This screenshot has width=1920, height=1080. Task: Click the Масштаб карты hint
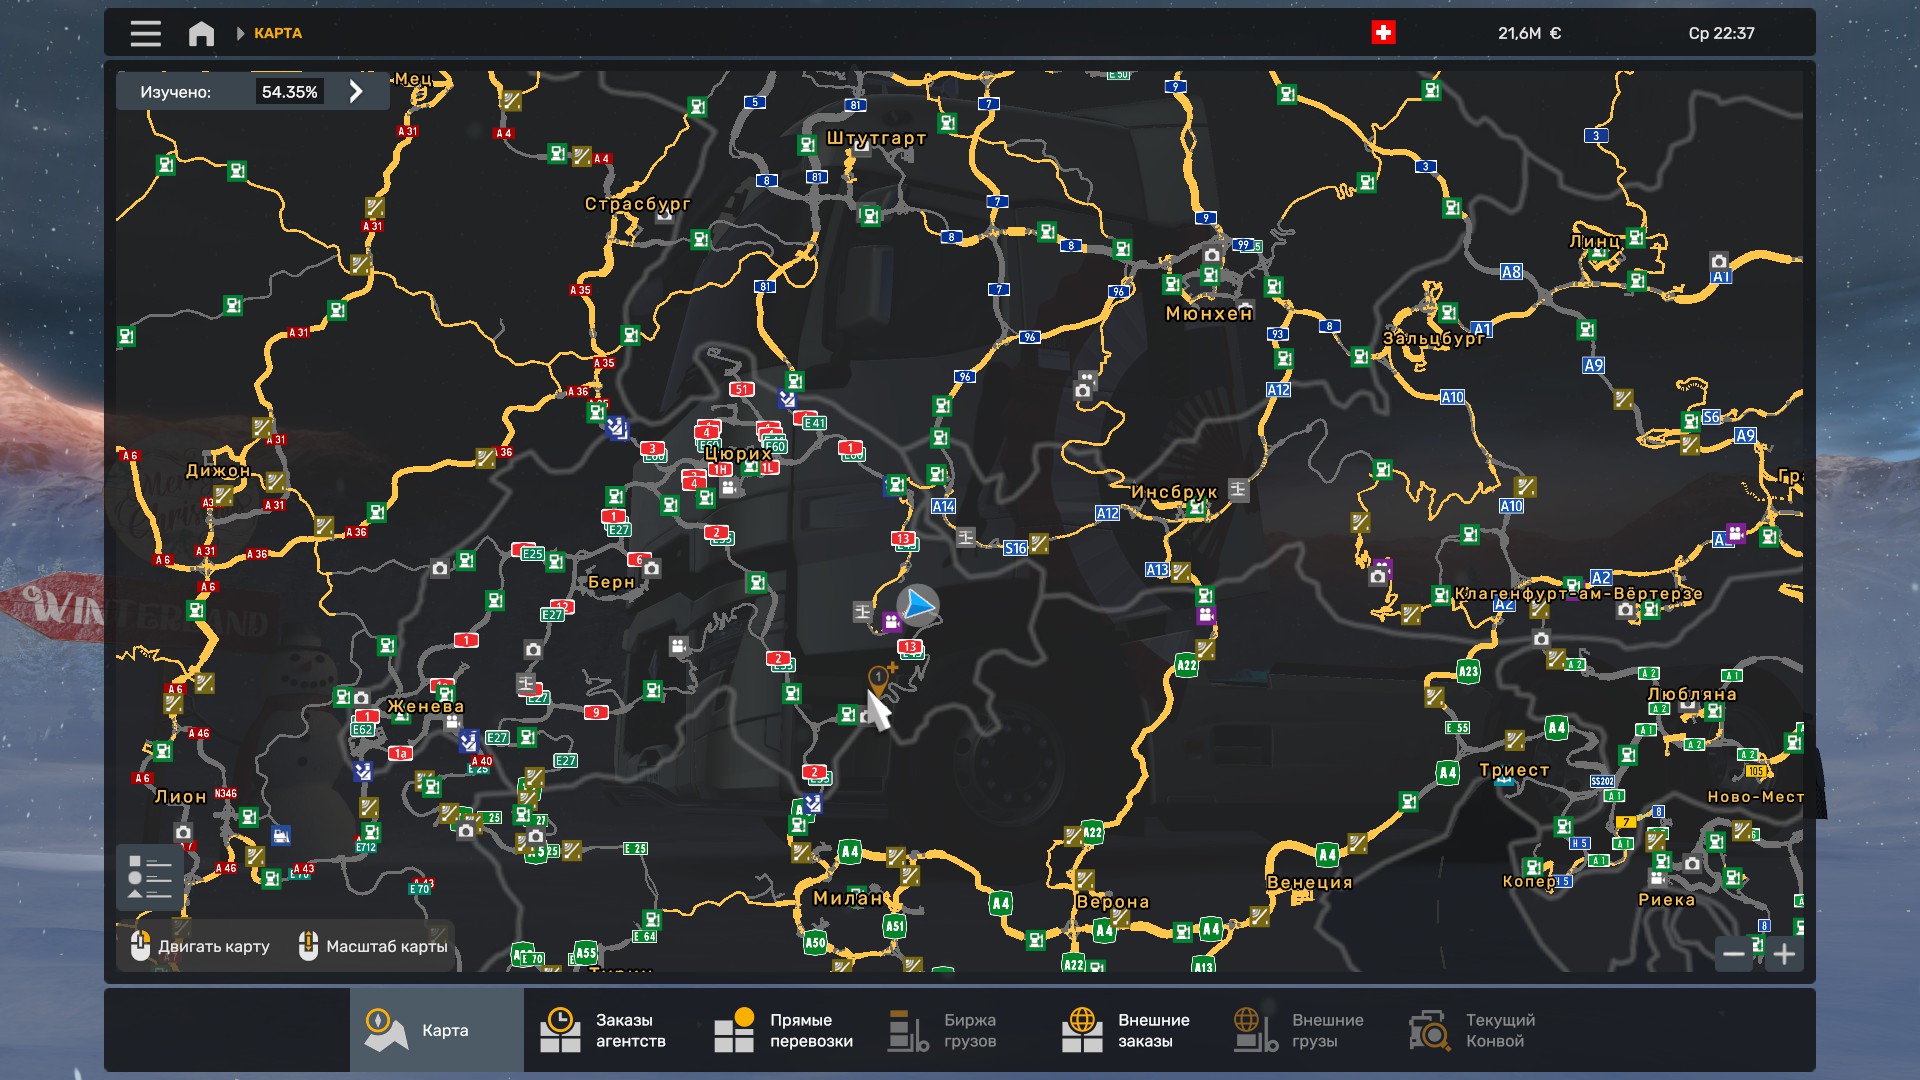pos(373,946)
